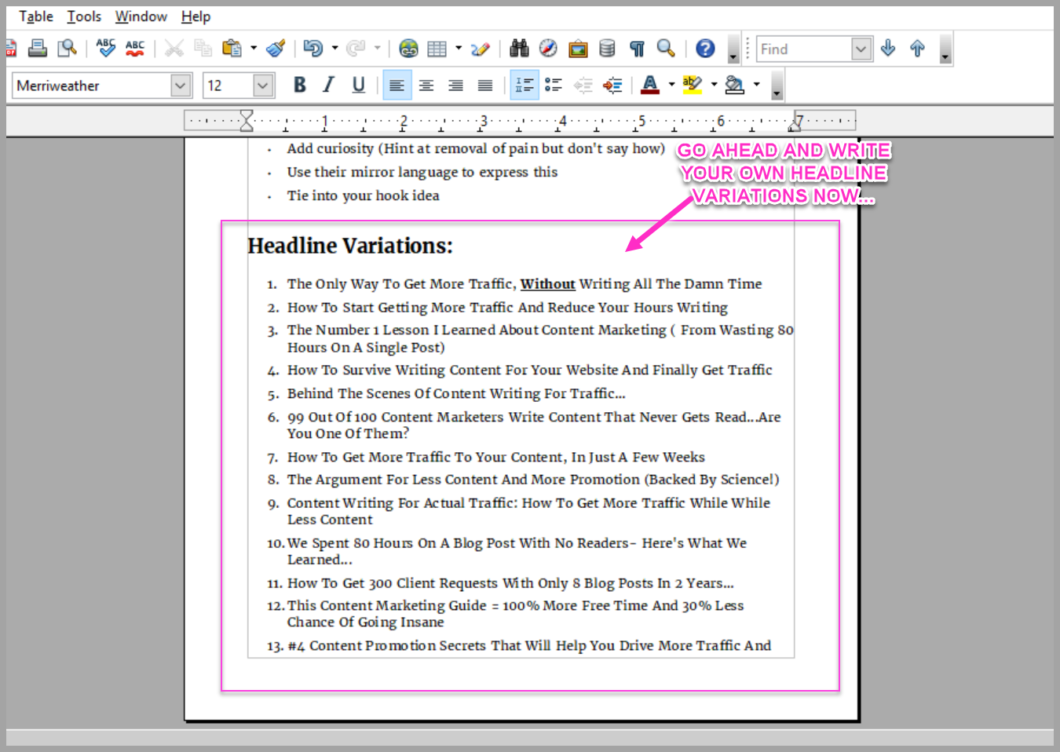The image size is (1060, 752).
Task: Expand the Undo history dropdown arrow
Action: (335, 48)
